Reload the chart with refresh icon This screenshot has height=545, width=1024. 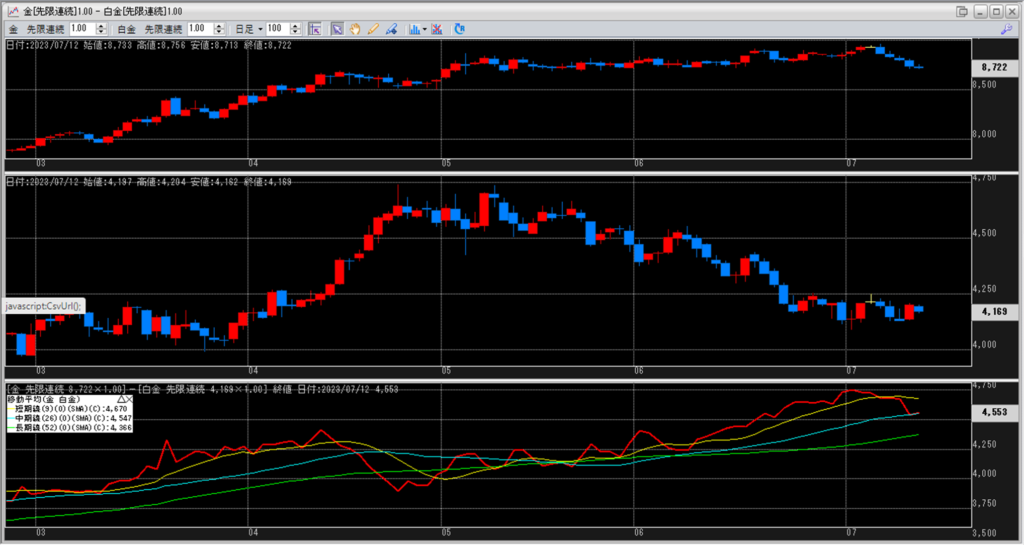click(x=459, y=29)
